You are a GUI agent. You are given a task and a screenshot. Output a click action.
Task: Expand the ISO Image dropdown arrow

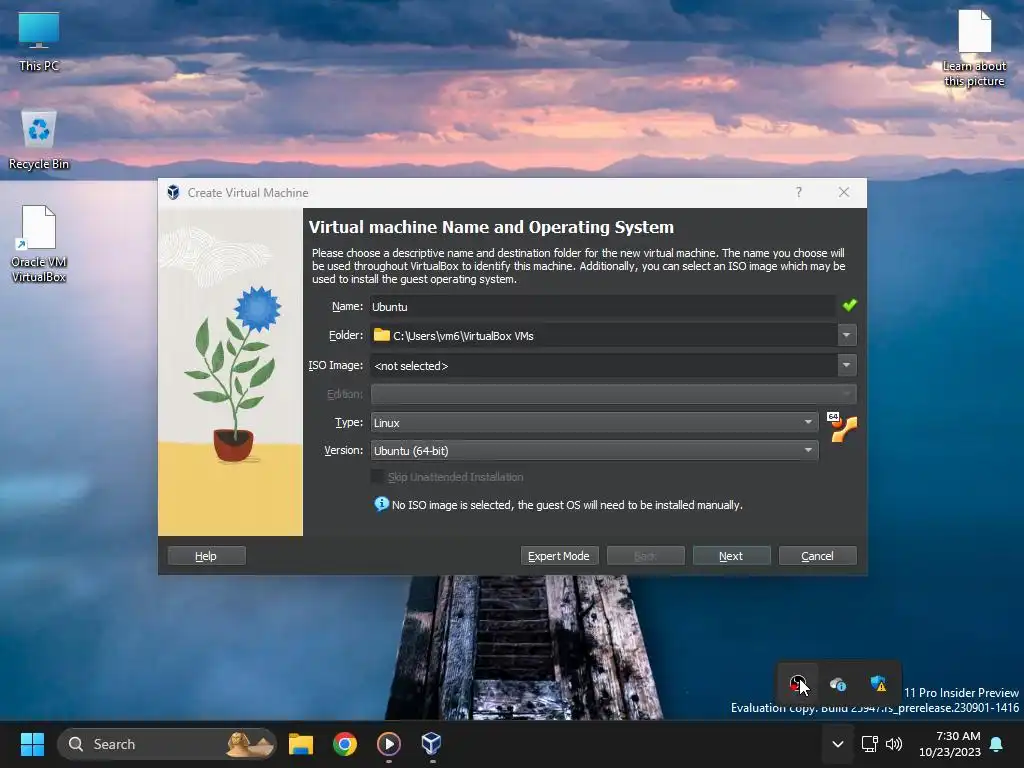(846, 365)
